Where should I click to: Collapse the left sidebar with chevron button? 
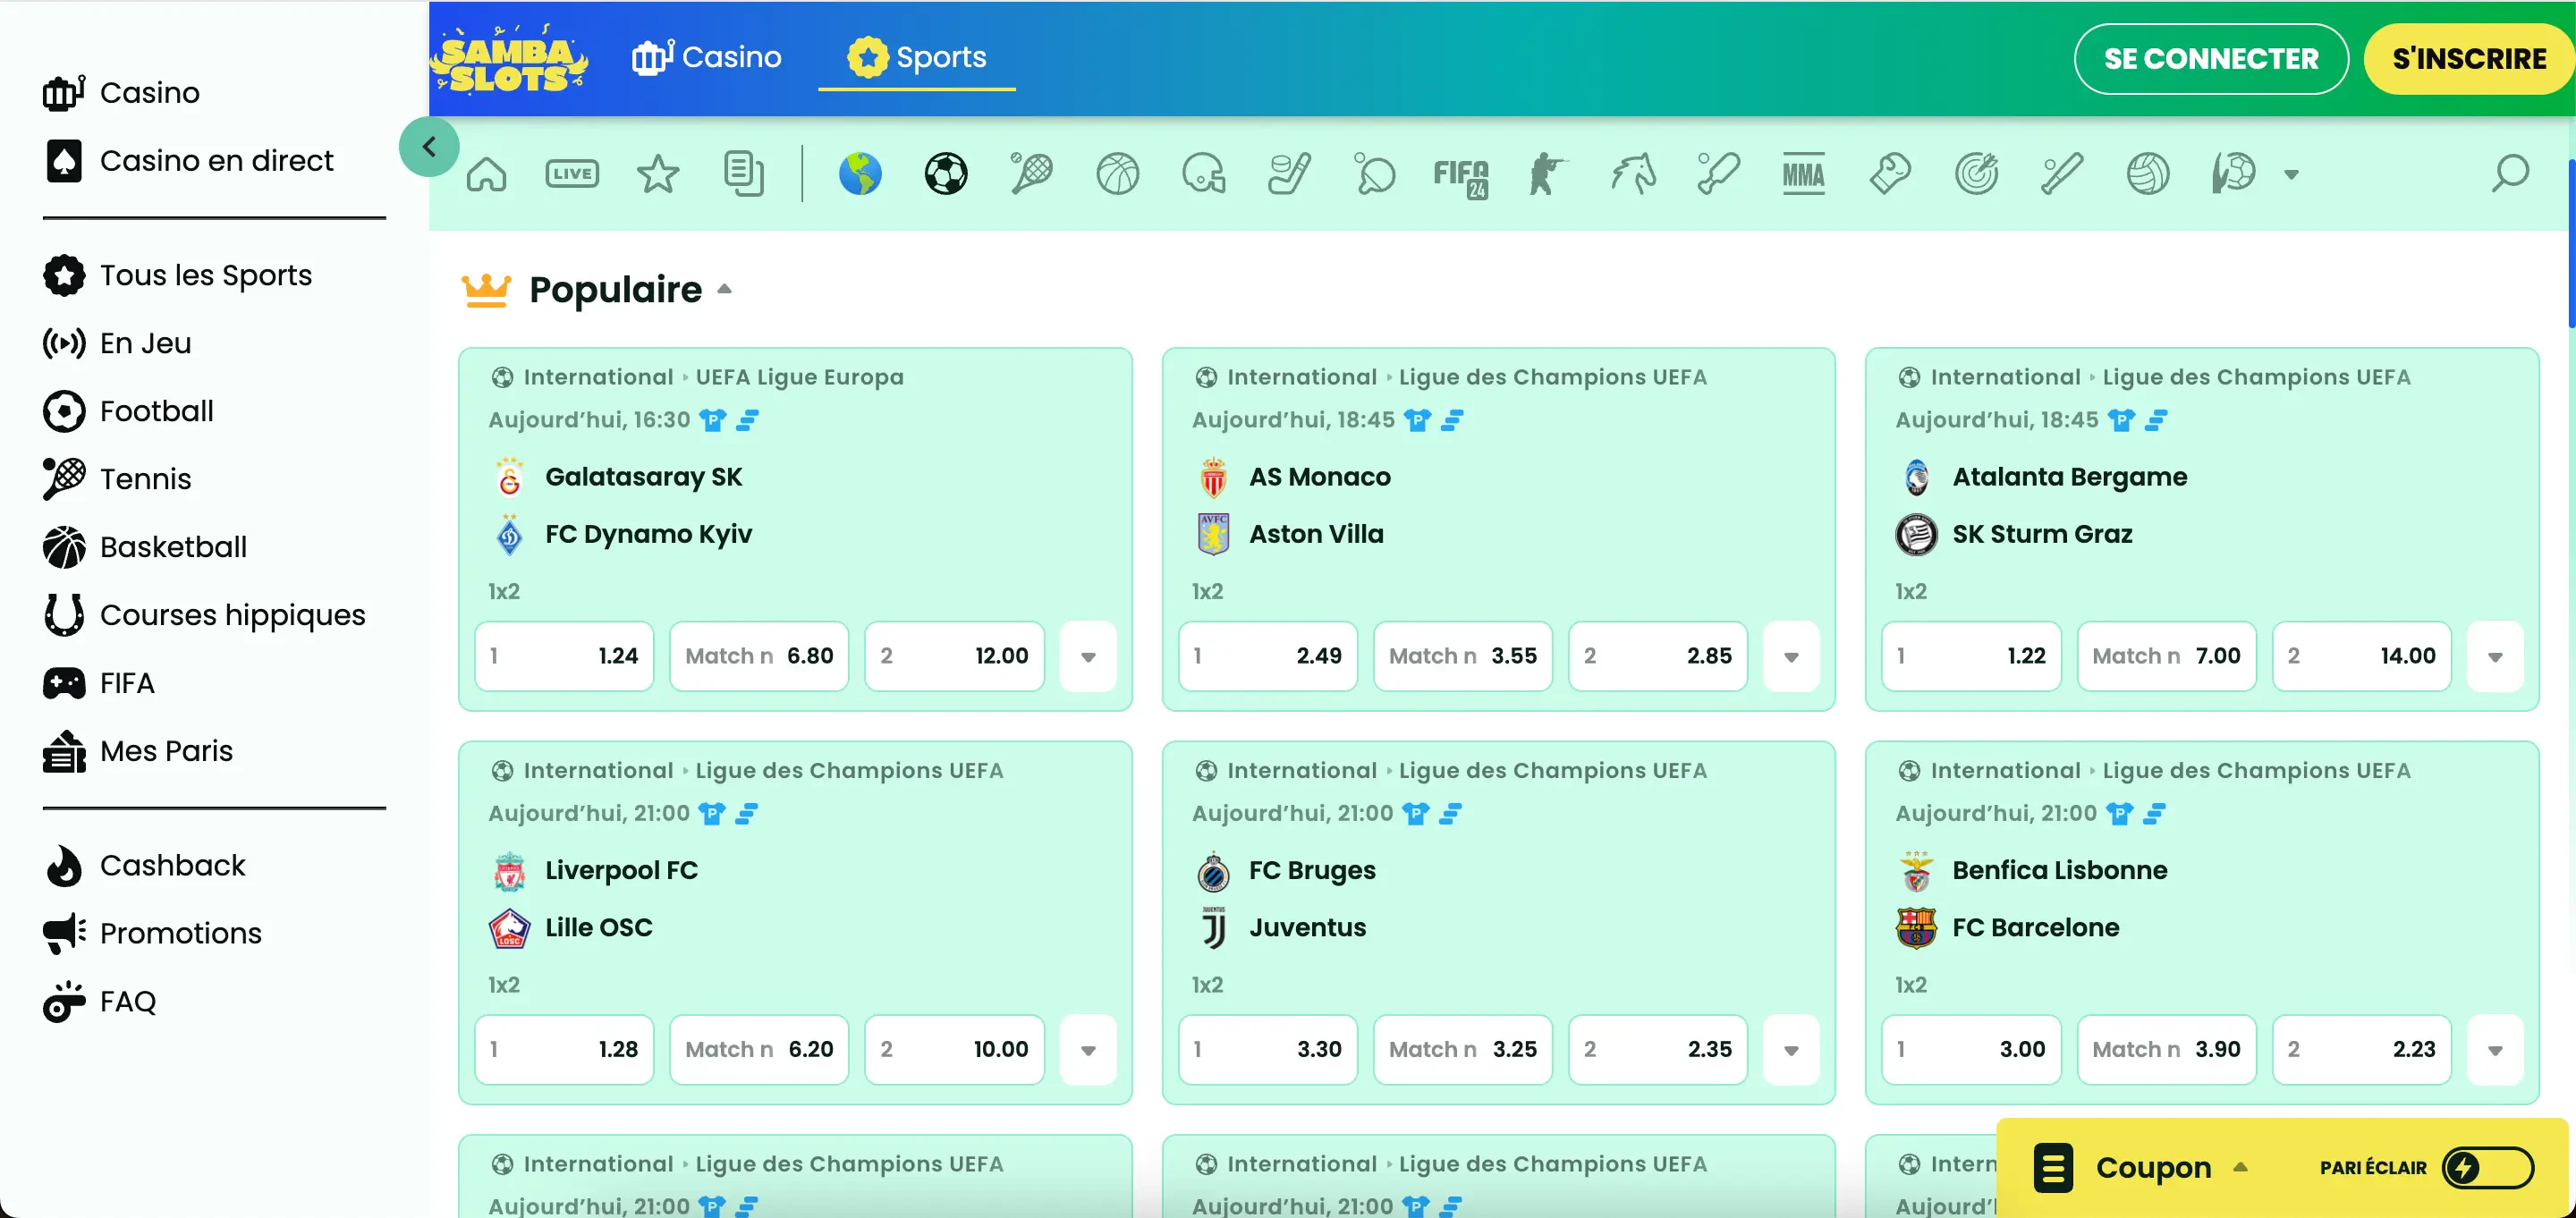[429, 147]
